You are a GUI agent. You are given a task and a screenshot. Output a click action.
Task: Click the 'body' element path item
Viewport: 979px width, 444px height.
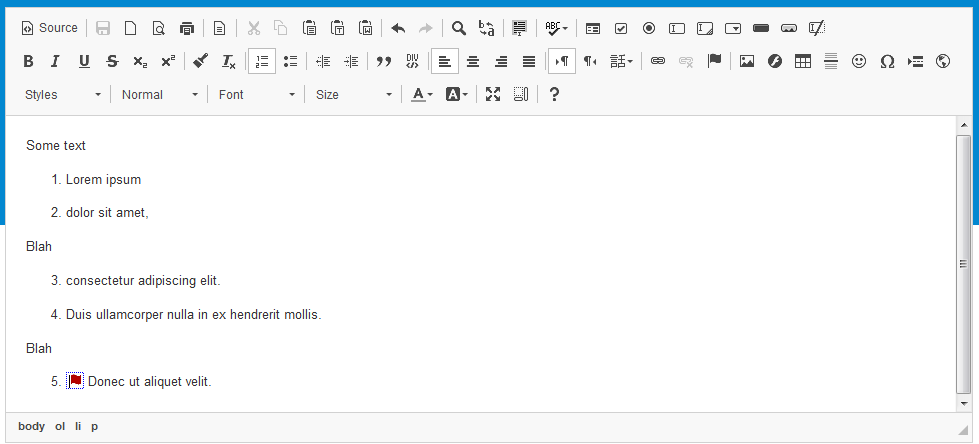31,427
